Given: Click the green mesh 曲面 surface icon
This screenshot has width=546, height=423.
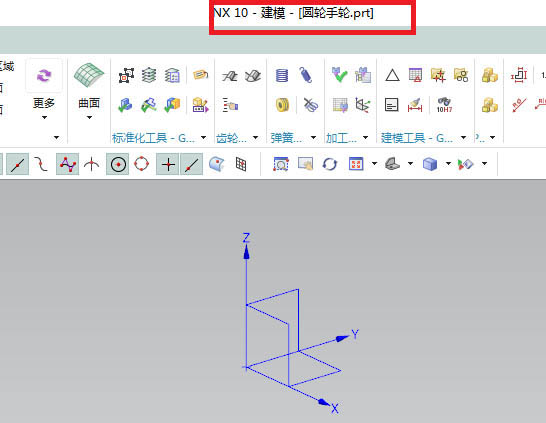Looking at the screenshot, I should pos(89,75).
